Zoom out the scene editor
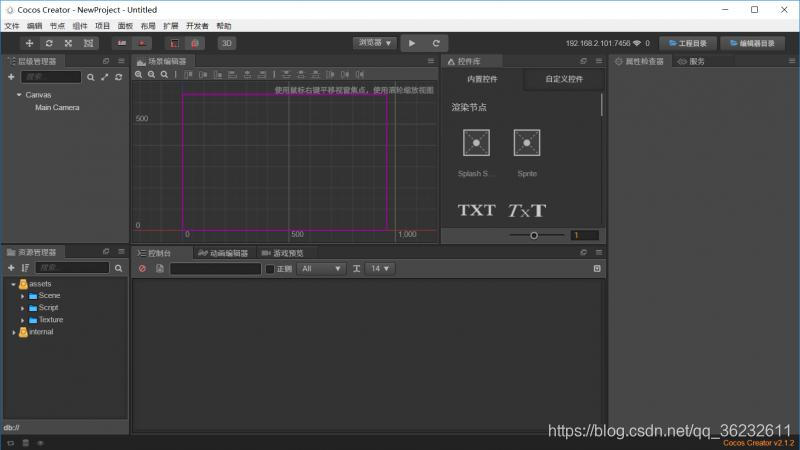This screenshot has height=450, width=800. (152, 74)
